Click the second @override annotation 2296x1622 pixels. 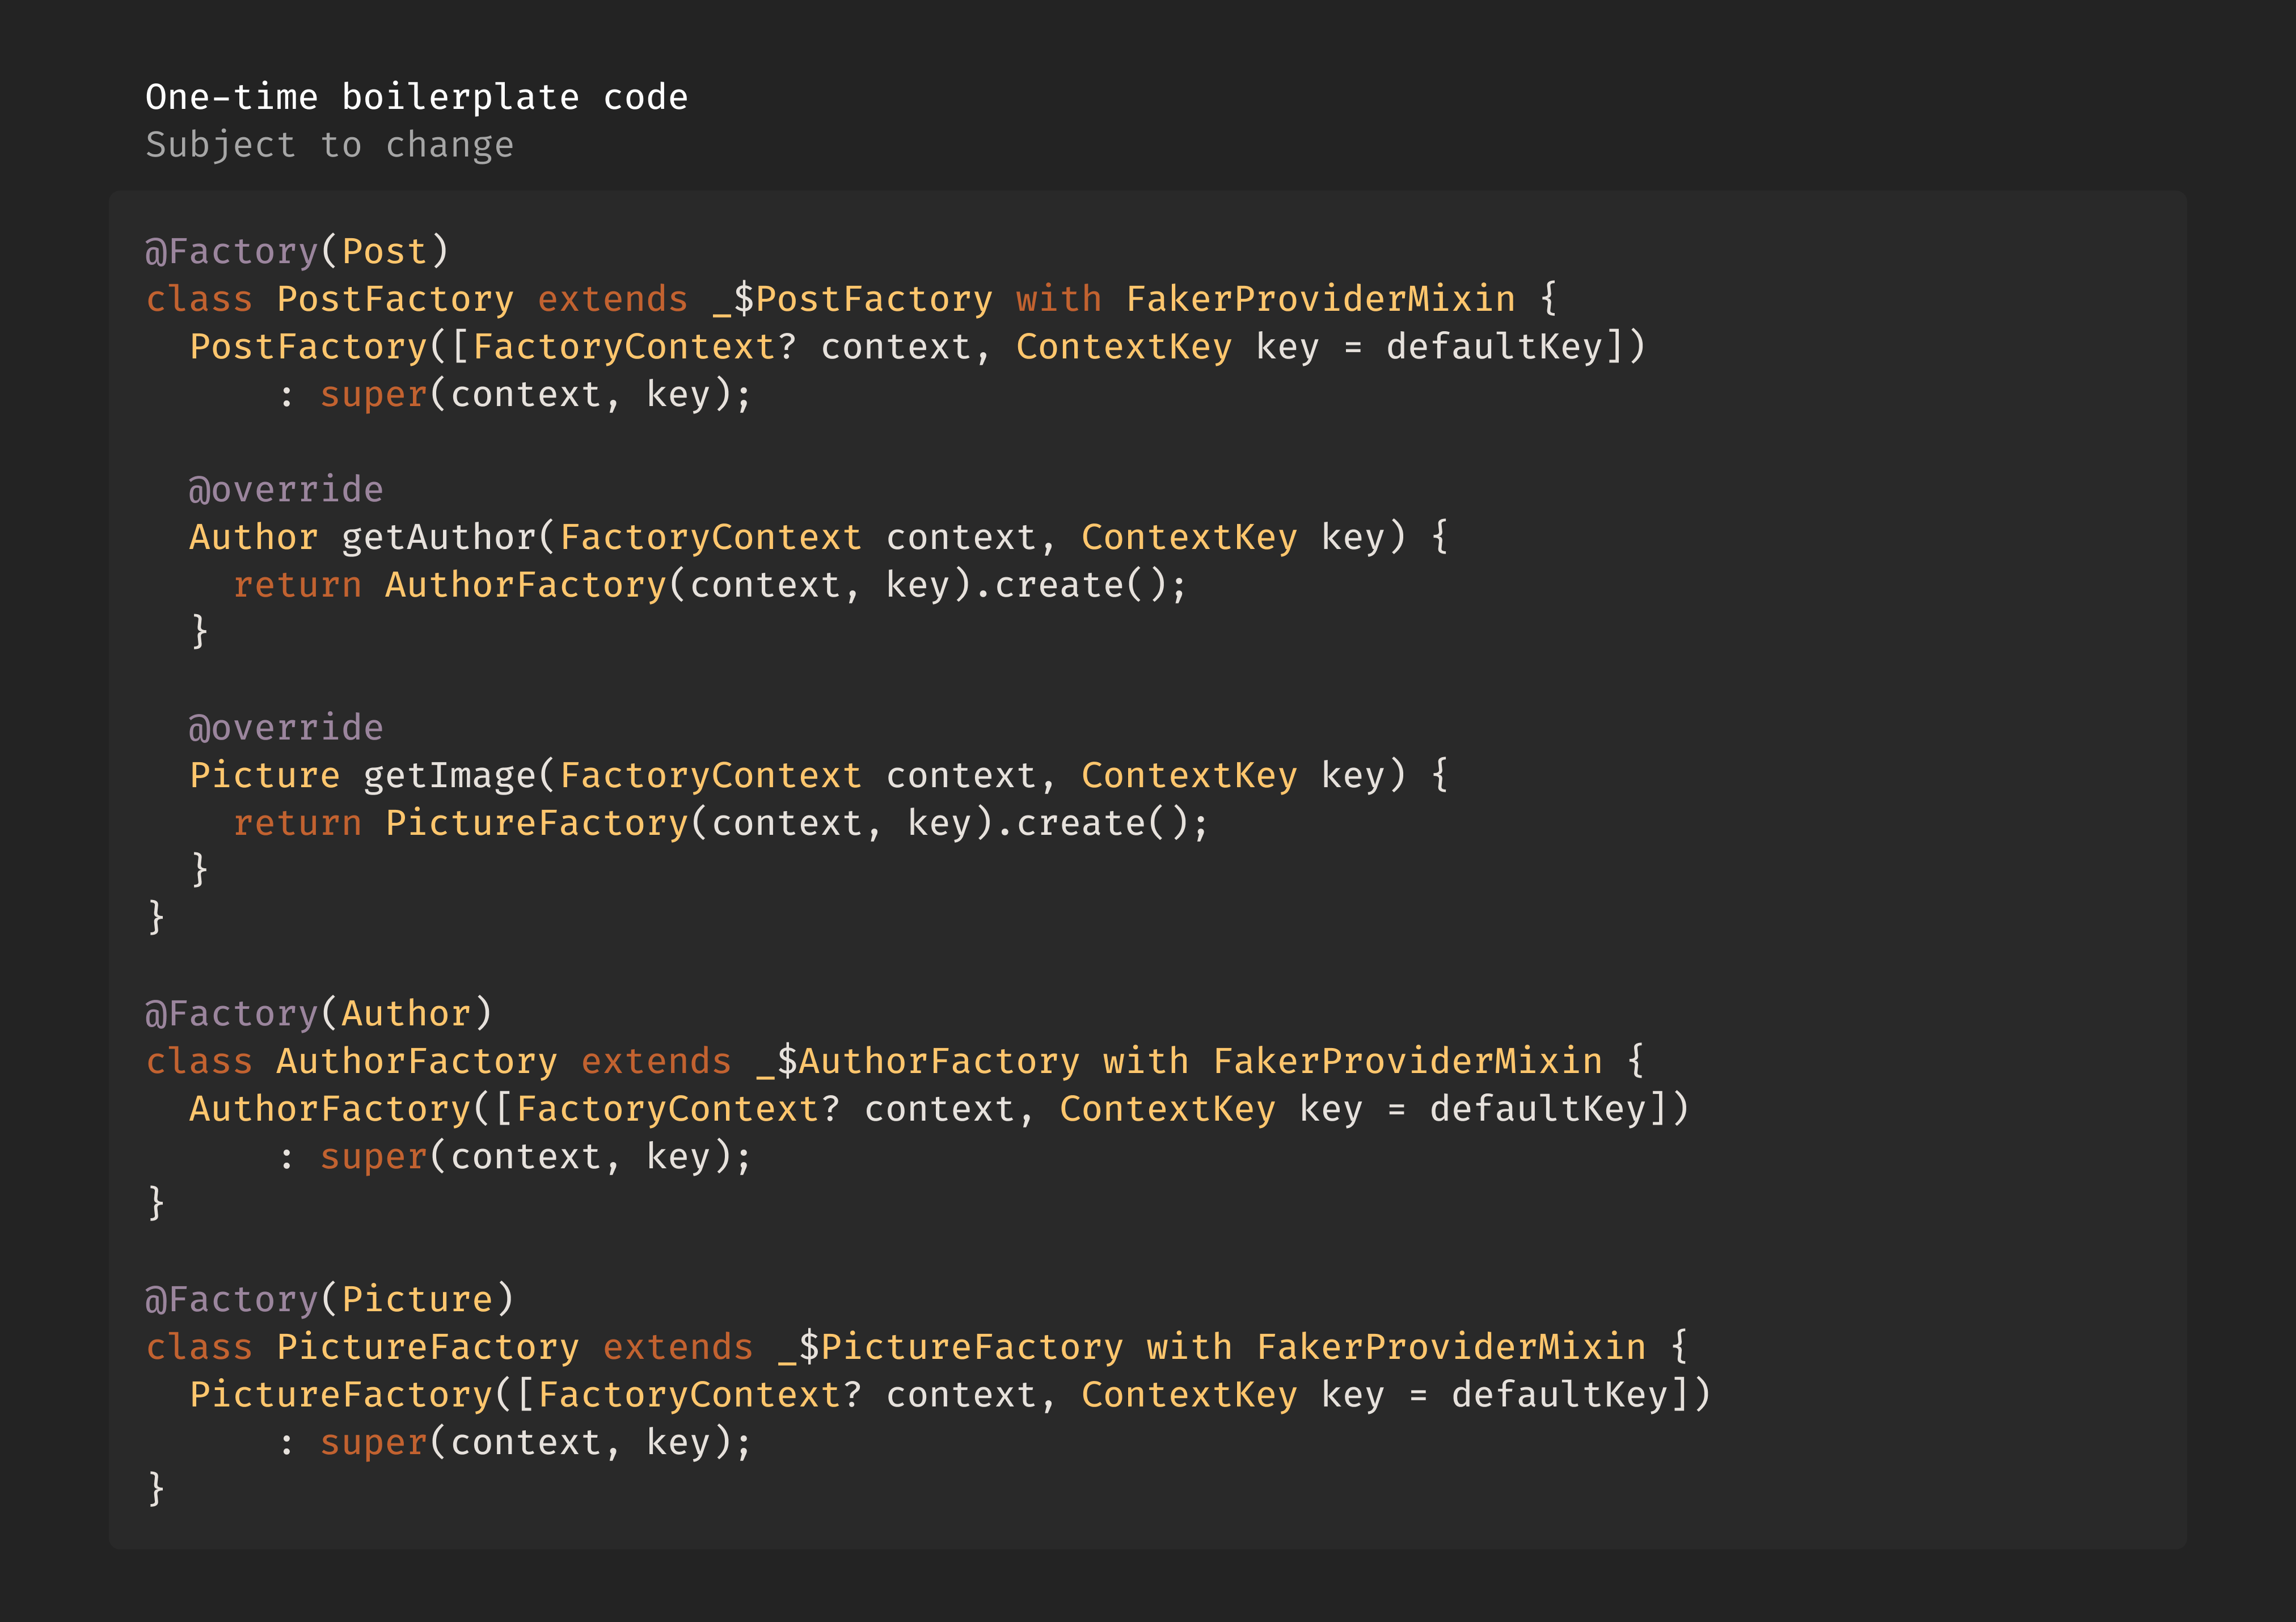(x=286, y=727)
